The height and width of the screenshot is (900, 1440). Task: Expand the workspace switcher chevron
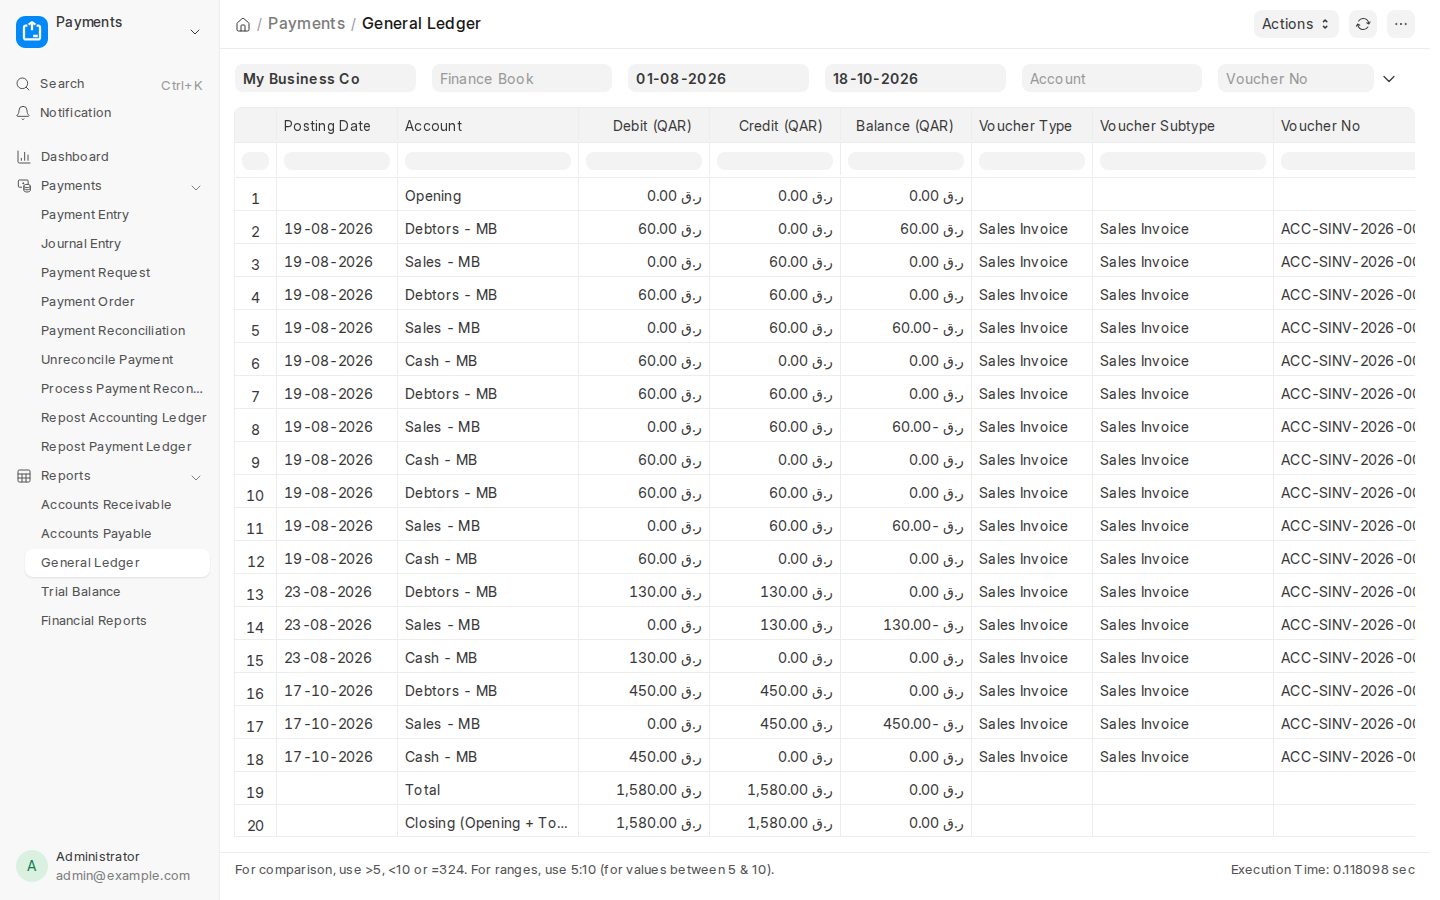[x=195, y=32]
